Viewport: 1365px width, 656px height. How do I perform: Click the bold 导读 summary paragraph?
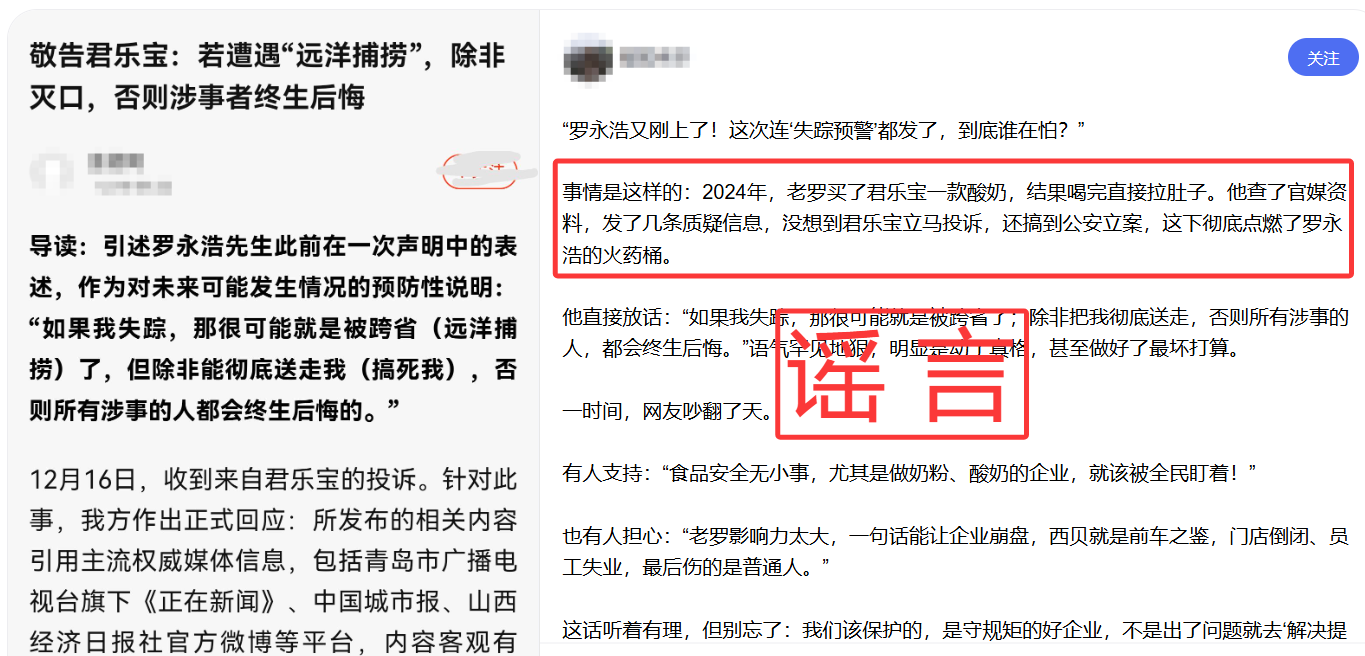coord(273,327)
